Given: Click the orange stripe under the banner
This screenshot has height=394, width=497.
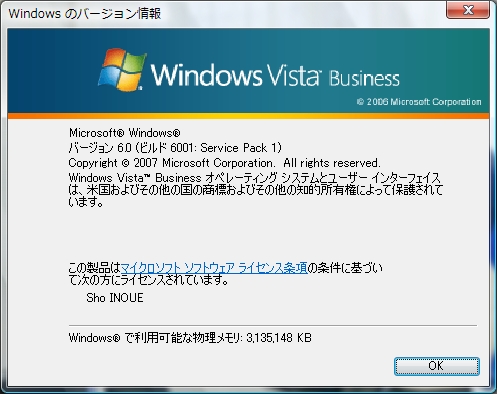Looking at the screenshot, I should [248, 116].
